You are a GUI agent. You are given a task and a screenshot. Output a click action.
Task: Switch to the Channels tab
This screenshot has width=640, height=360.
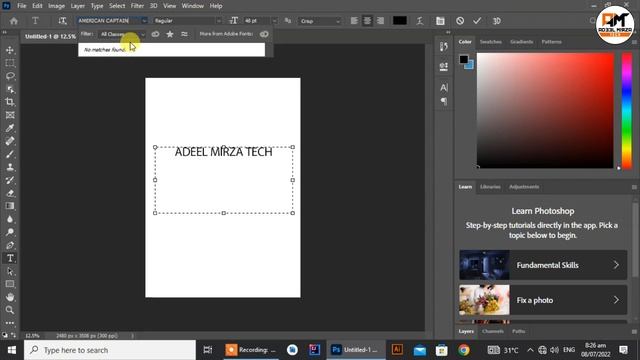tap(492, 331)
